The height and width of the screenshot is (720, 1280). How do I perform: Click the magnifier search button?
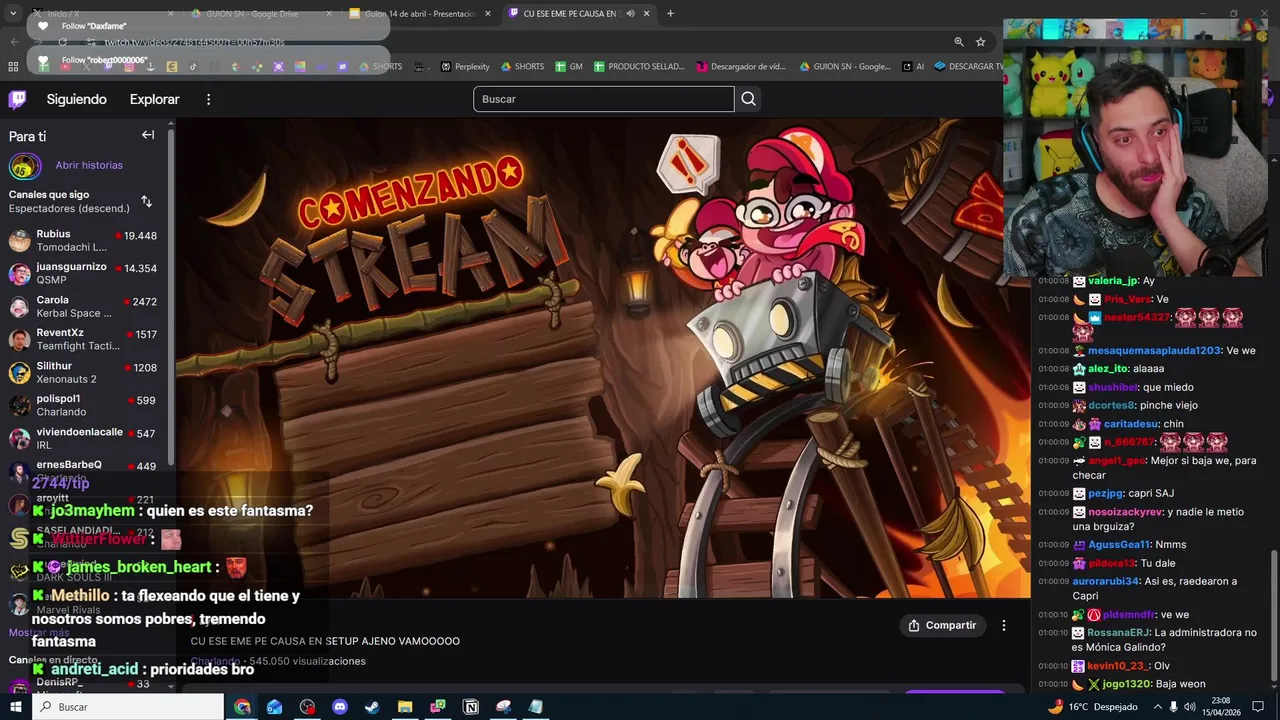point(748,99)
